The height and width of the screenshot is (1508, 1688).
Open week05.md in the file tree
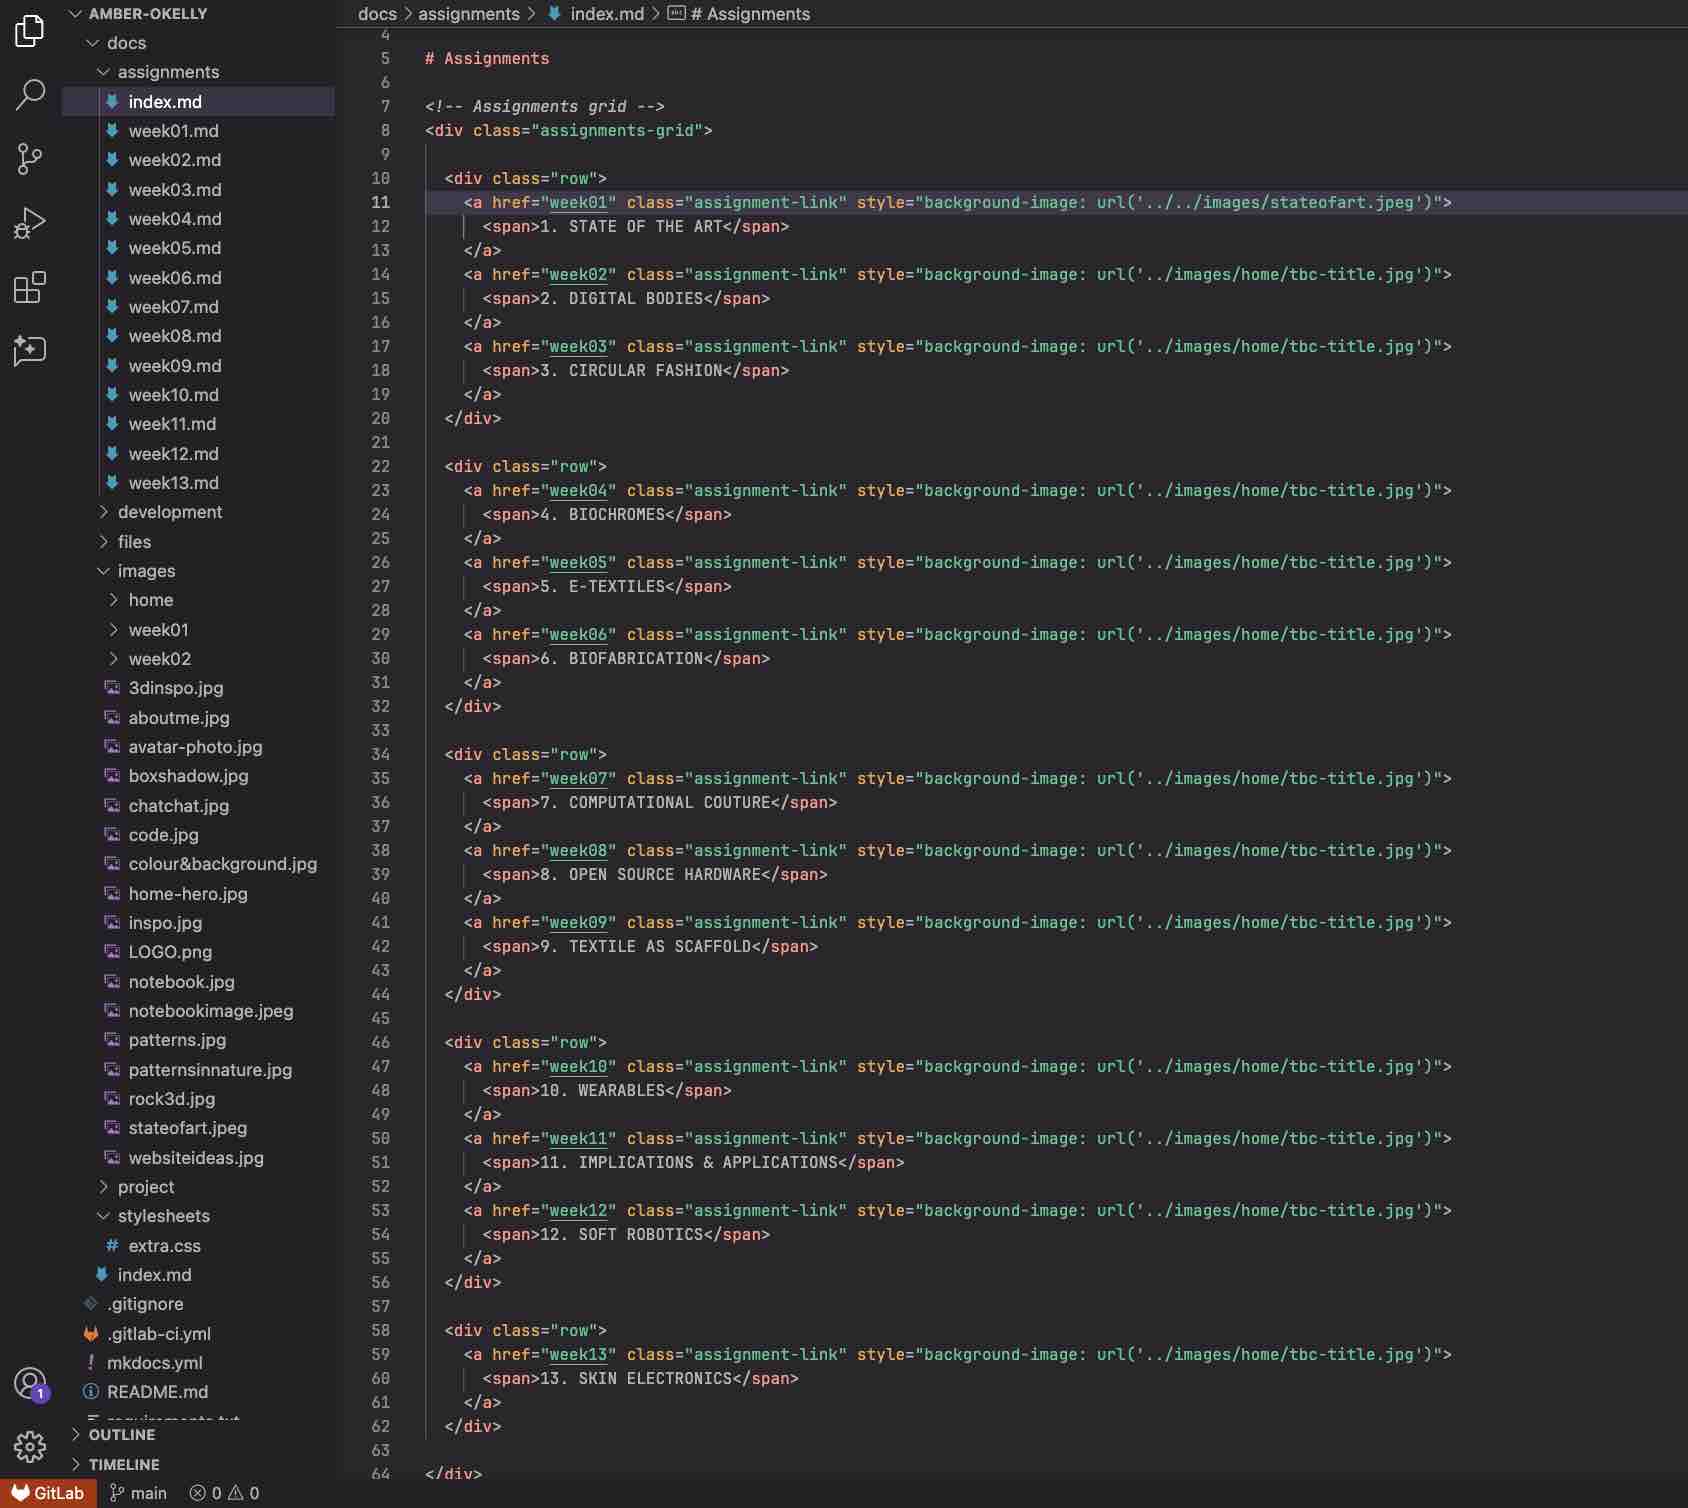click(174, 248)
